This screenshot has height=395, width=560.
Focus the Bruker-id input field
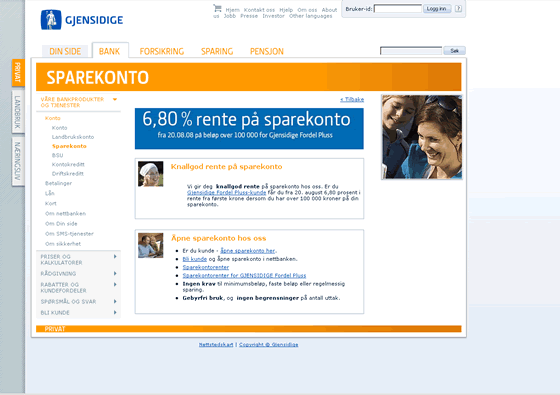point(398,9)
